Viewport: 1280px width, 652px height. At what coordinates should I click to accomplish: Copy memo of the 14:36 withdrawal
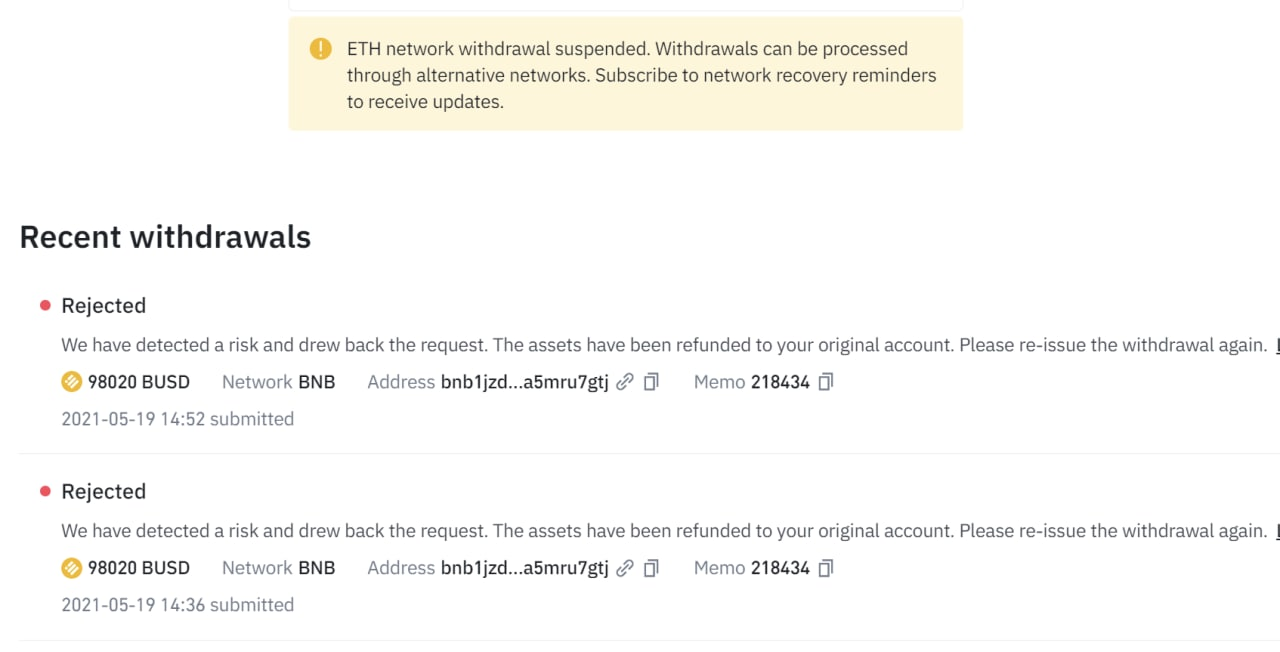pyautogui.click(x=826, y=568)
